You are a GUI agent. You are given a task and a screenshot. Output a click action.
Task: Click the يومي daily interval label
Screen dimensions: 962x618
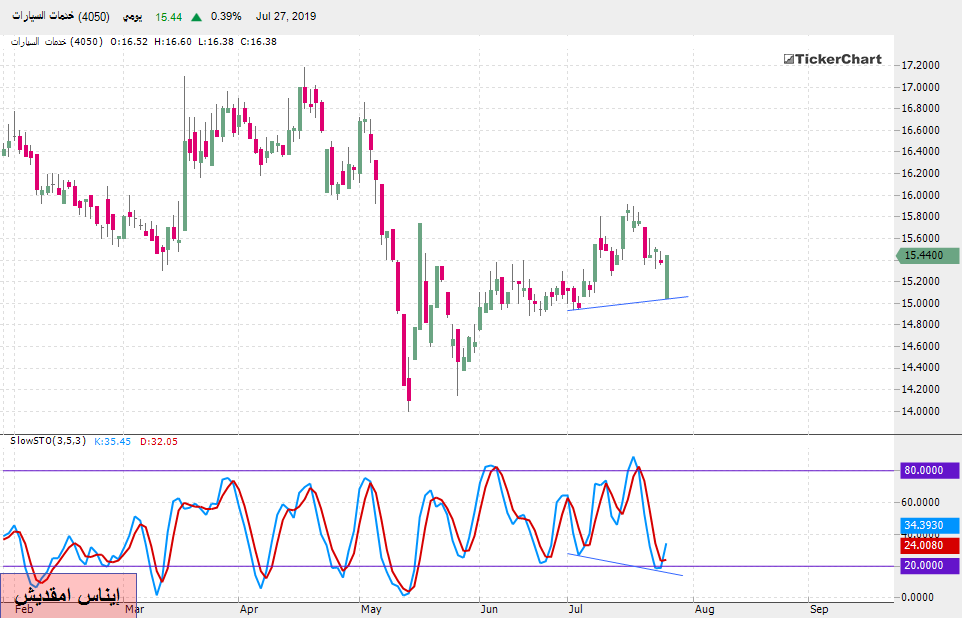pos(132,18)
